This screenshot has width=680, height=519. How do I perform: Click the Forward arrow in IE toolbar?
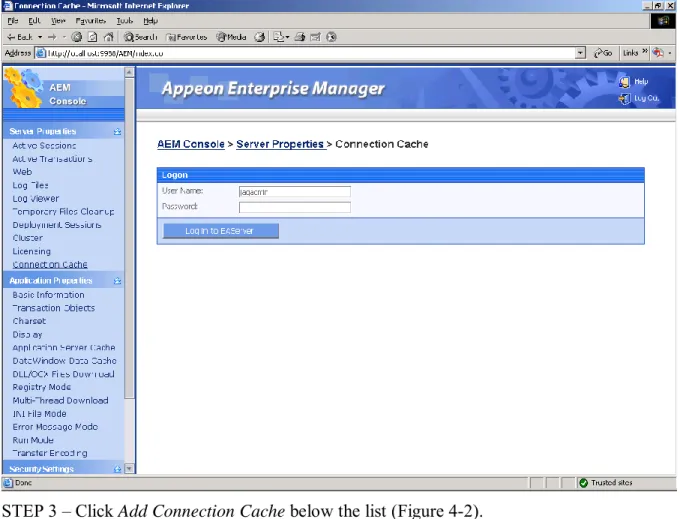coord(52,37)
